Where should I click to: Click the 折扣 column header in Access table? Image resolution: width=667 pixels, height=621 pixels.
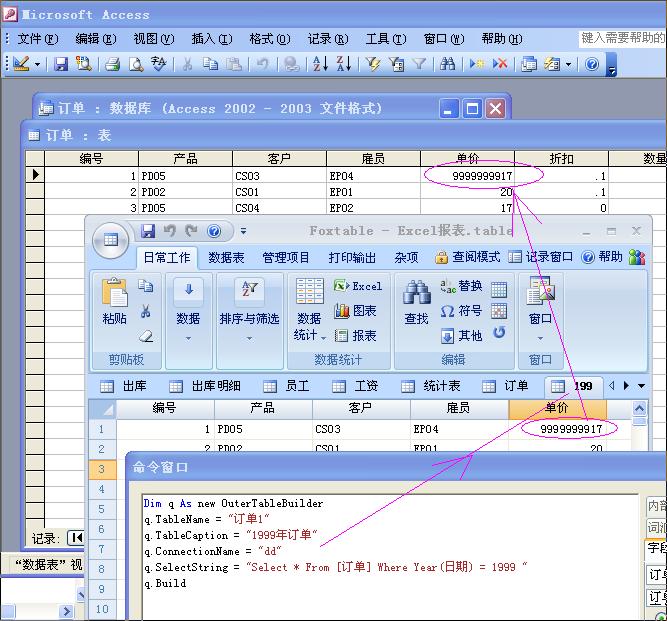pyautogui.click(x=561, y=159)
